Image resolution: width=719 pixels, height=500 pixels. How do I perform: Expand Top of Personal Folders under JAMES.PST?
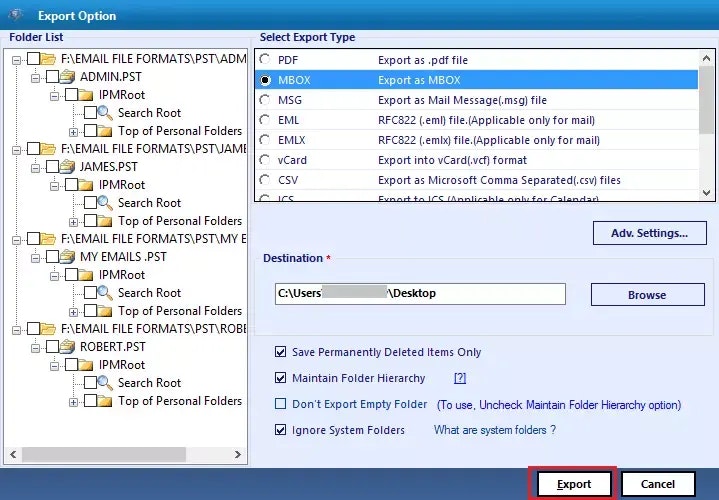73,222
